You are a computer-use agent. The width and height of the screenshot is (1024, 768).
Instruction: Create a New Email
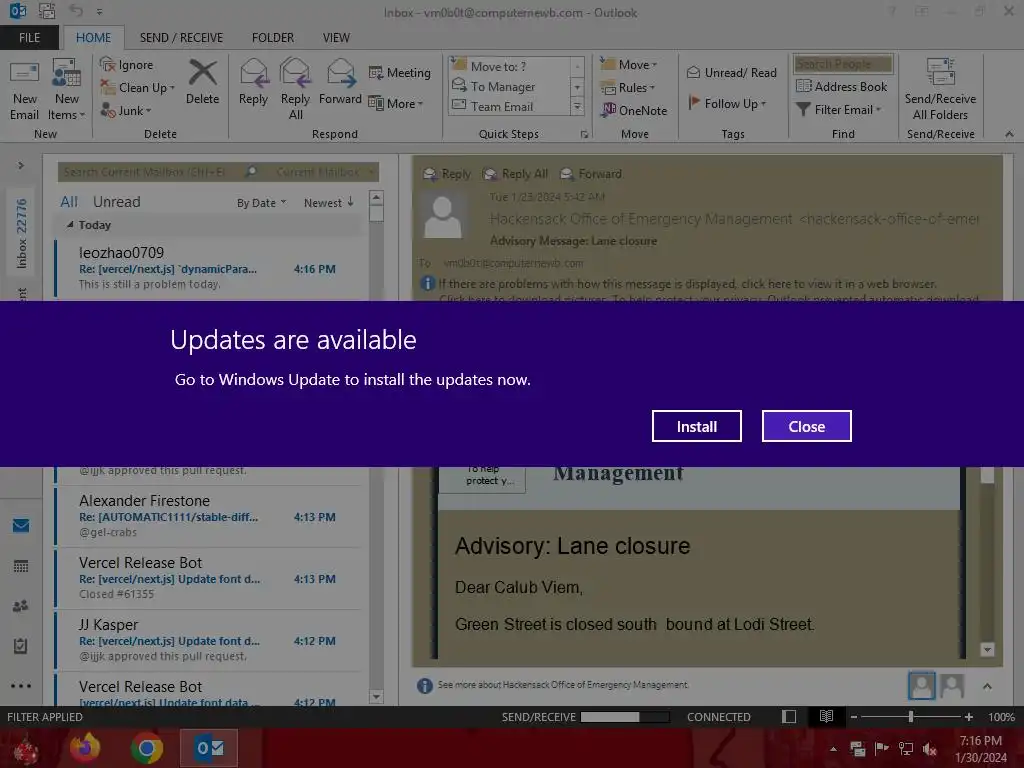tap(24, 90)
